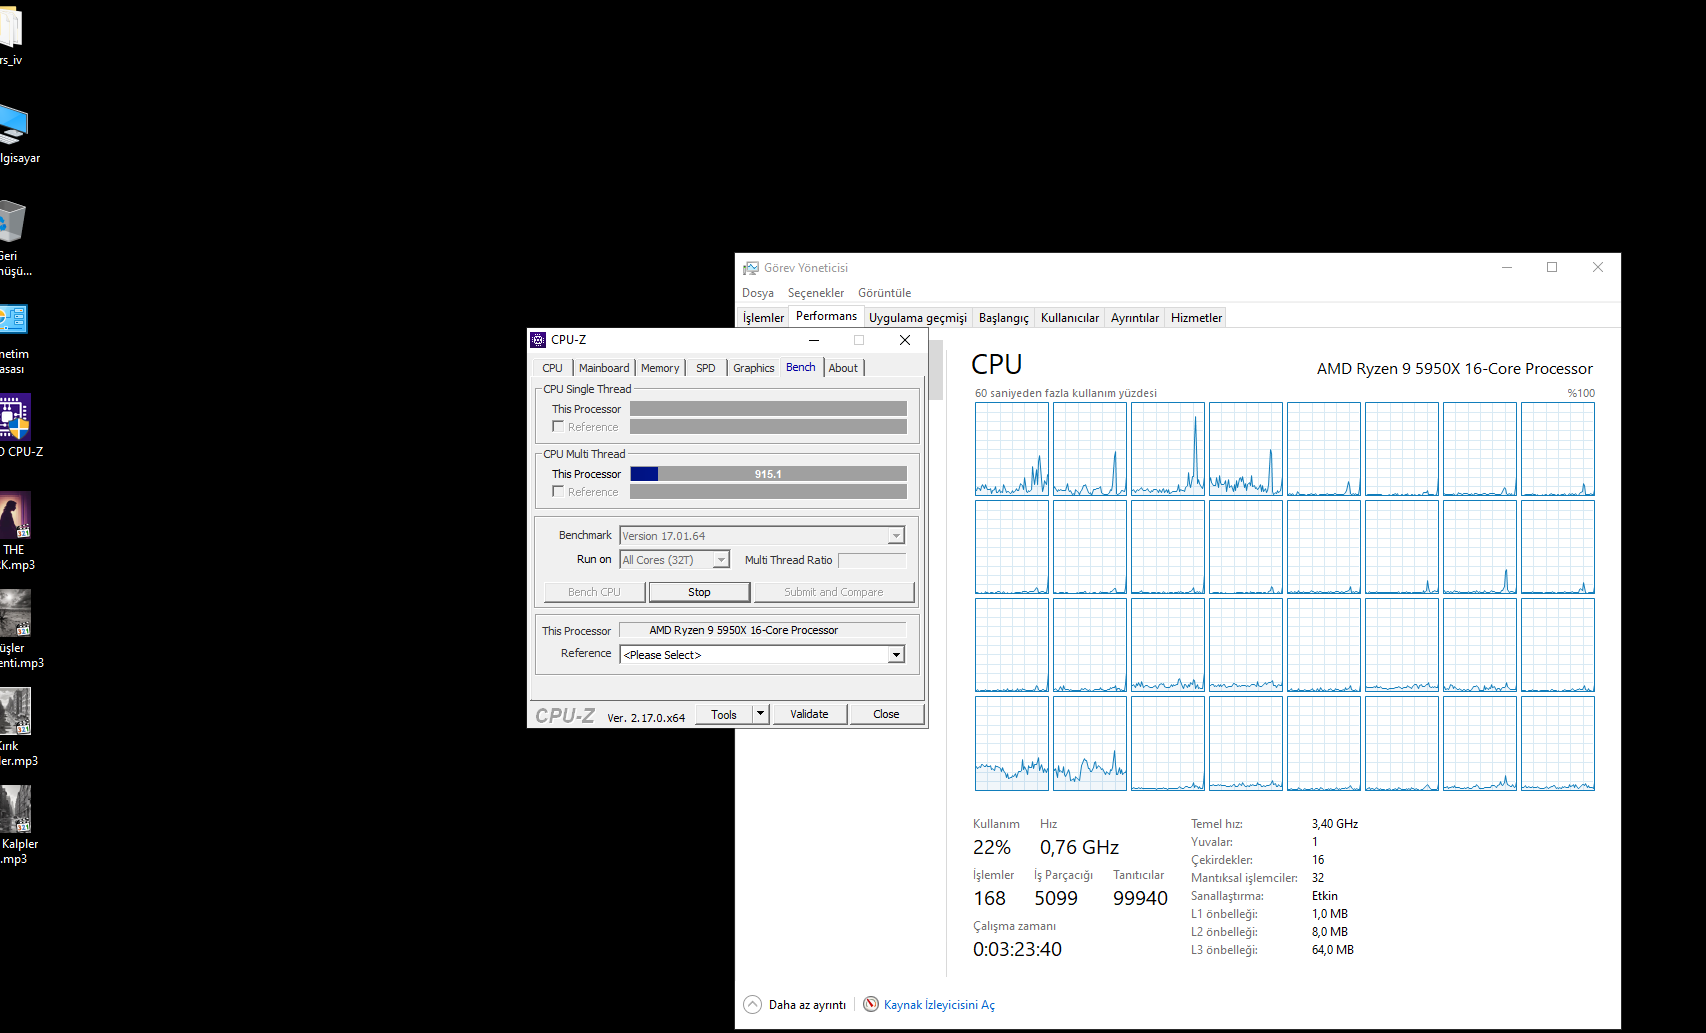Select the Performans tab in Task Manager
Viewport: 1706px width, 1033px height.
[826, 316]
